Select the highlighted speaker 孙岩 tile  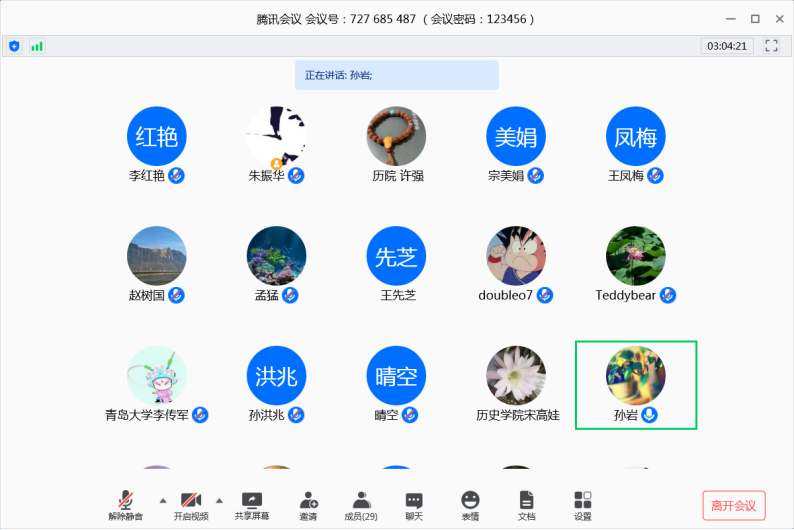636,385
